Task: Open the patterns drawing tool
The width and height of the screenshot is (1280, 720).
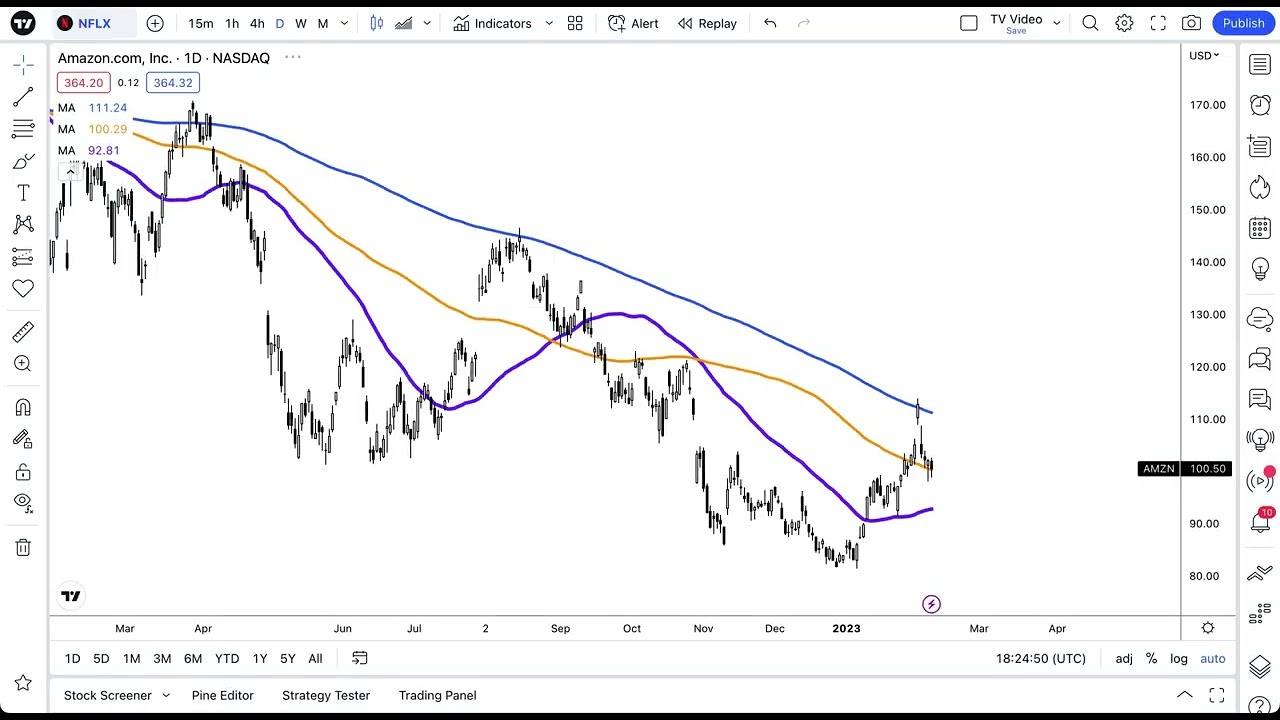Action: [x=23, y=225]
